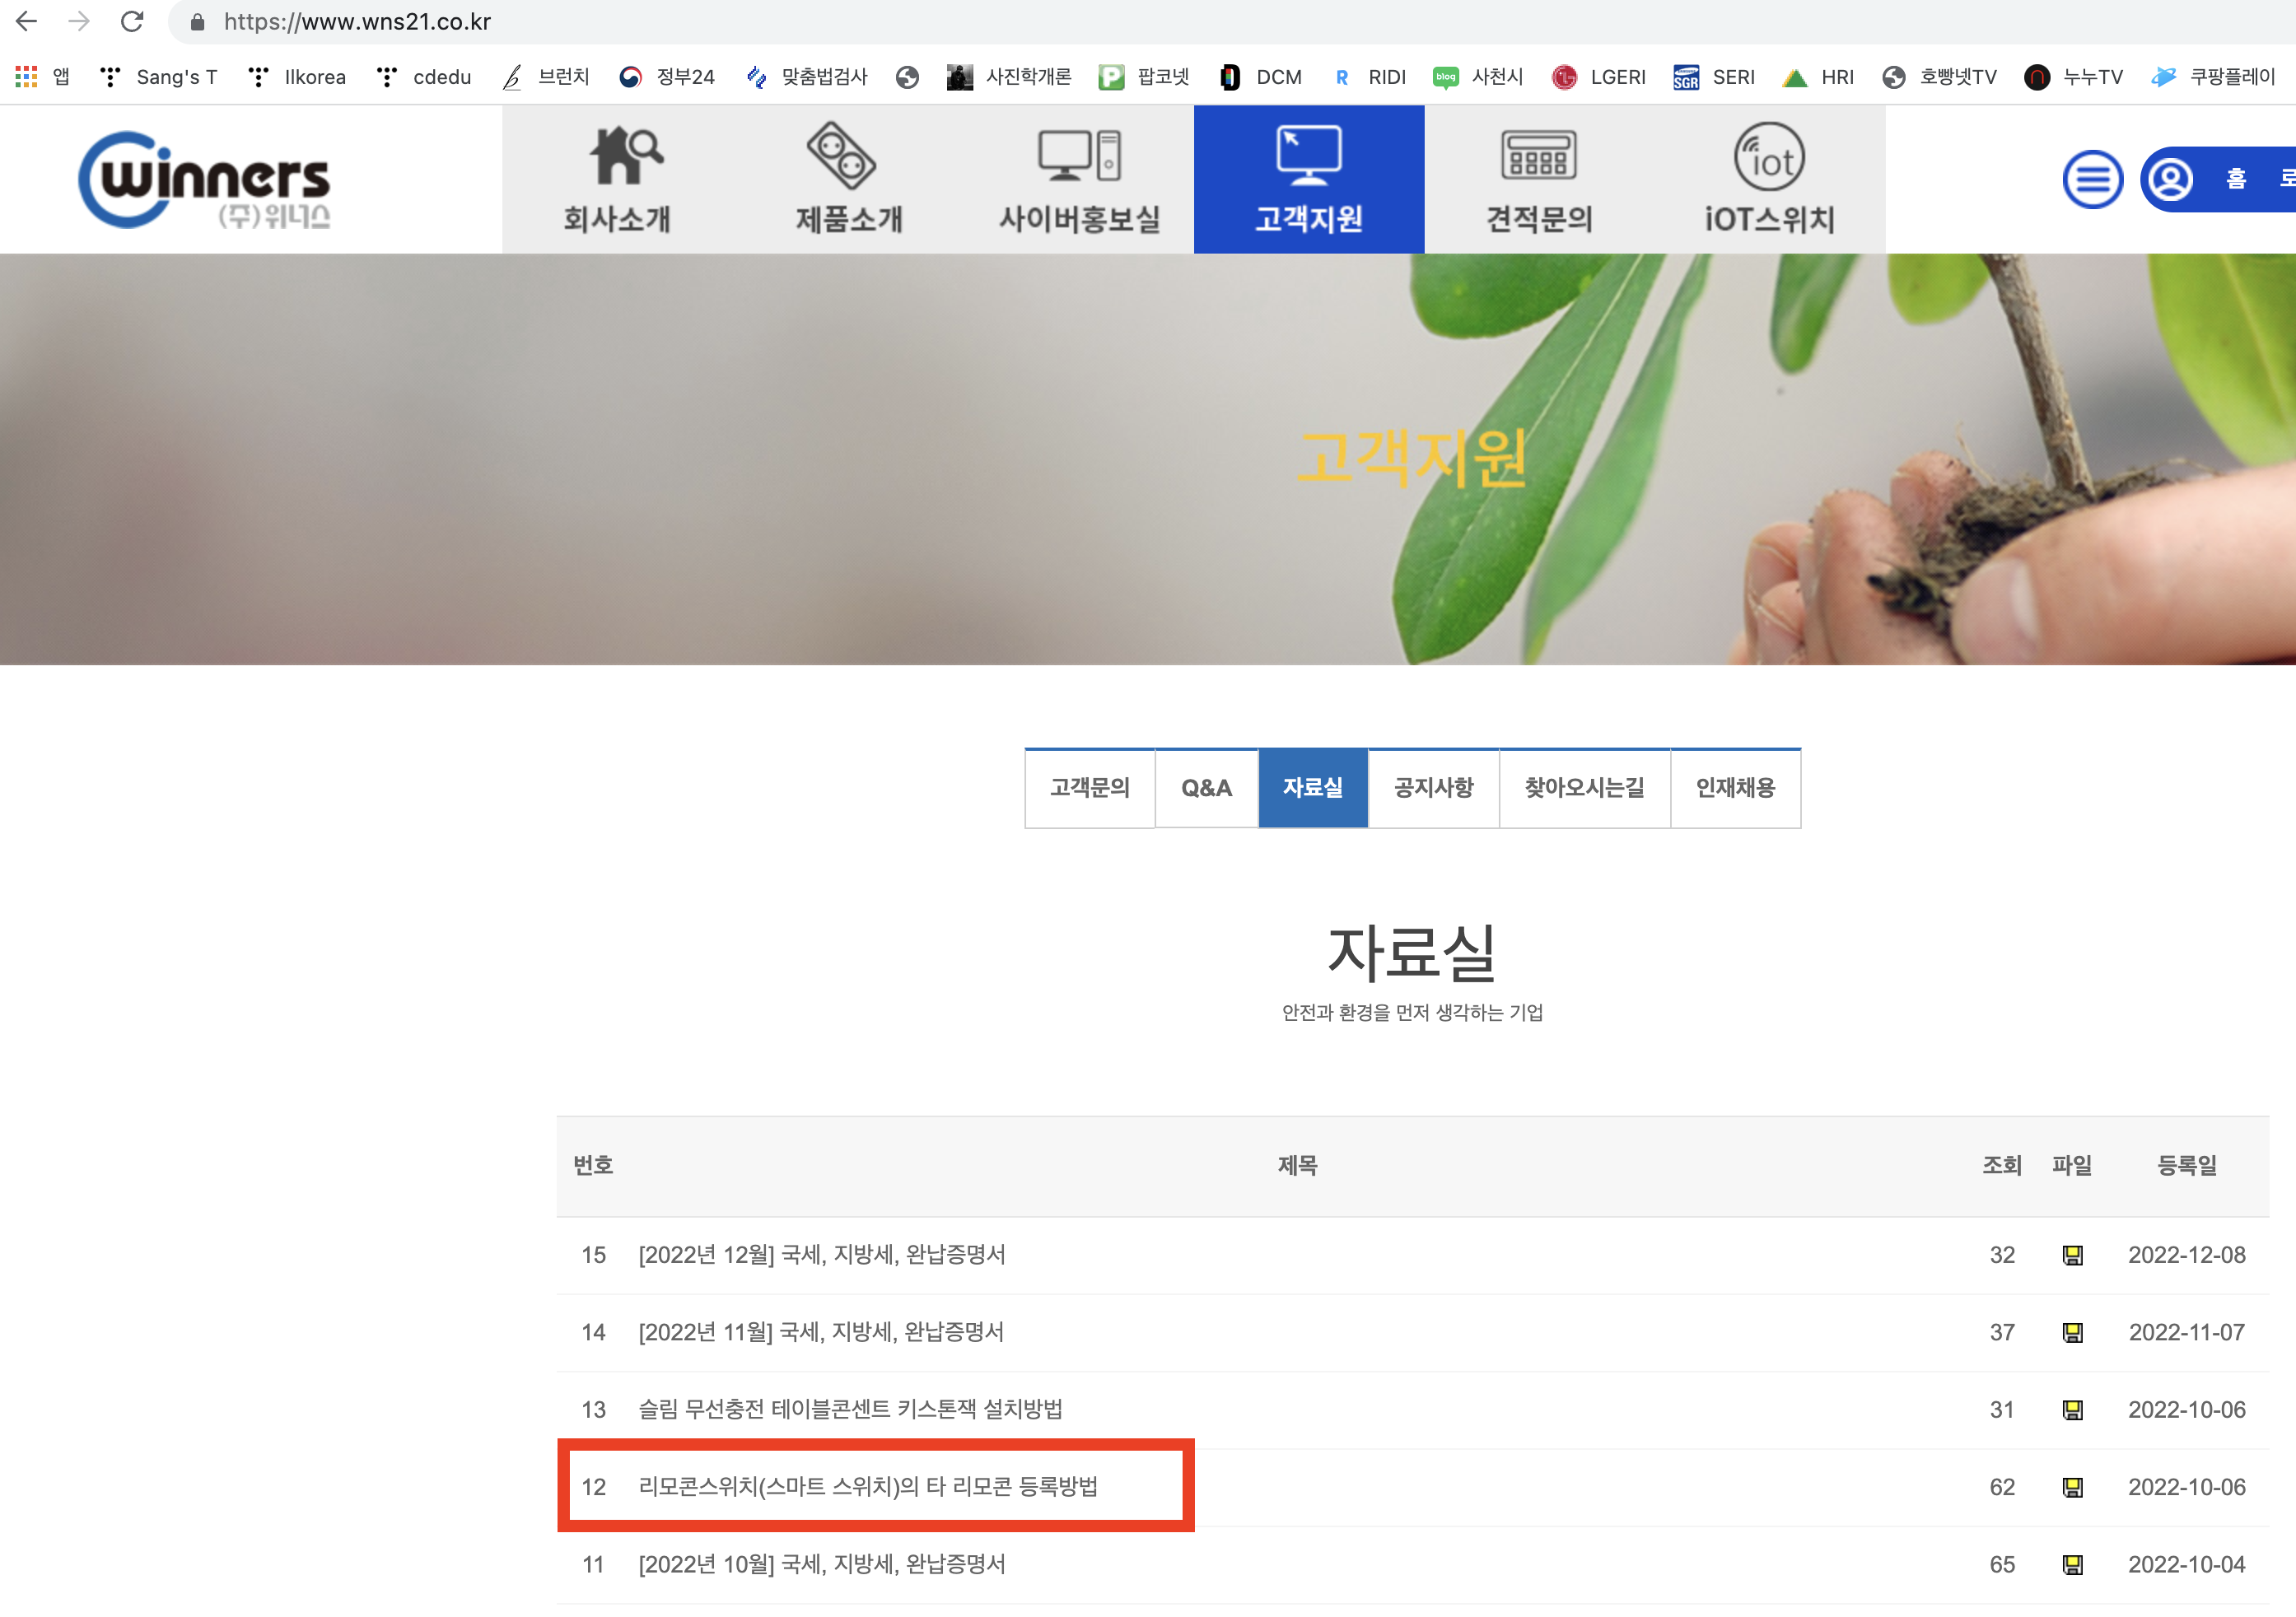Click the browser address bar URL
This screenshot has height=1617, width=2296.
357,22
